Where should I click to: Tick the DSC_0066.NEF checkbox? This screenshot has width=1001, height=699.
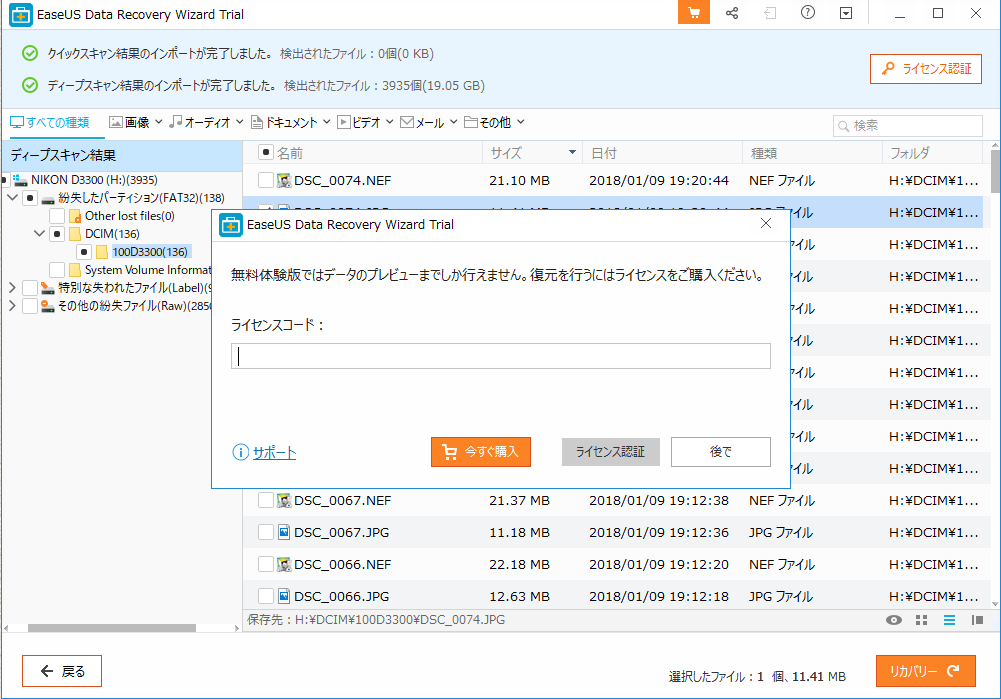click(266, 564)
